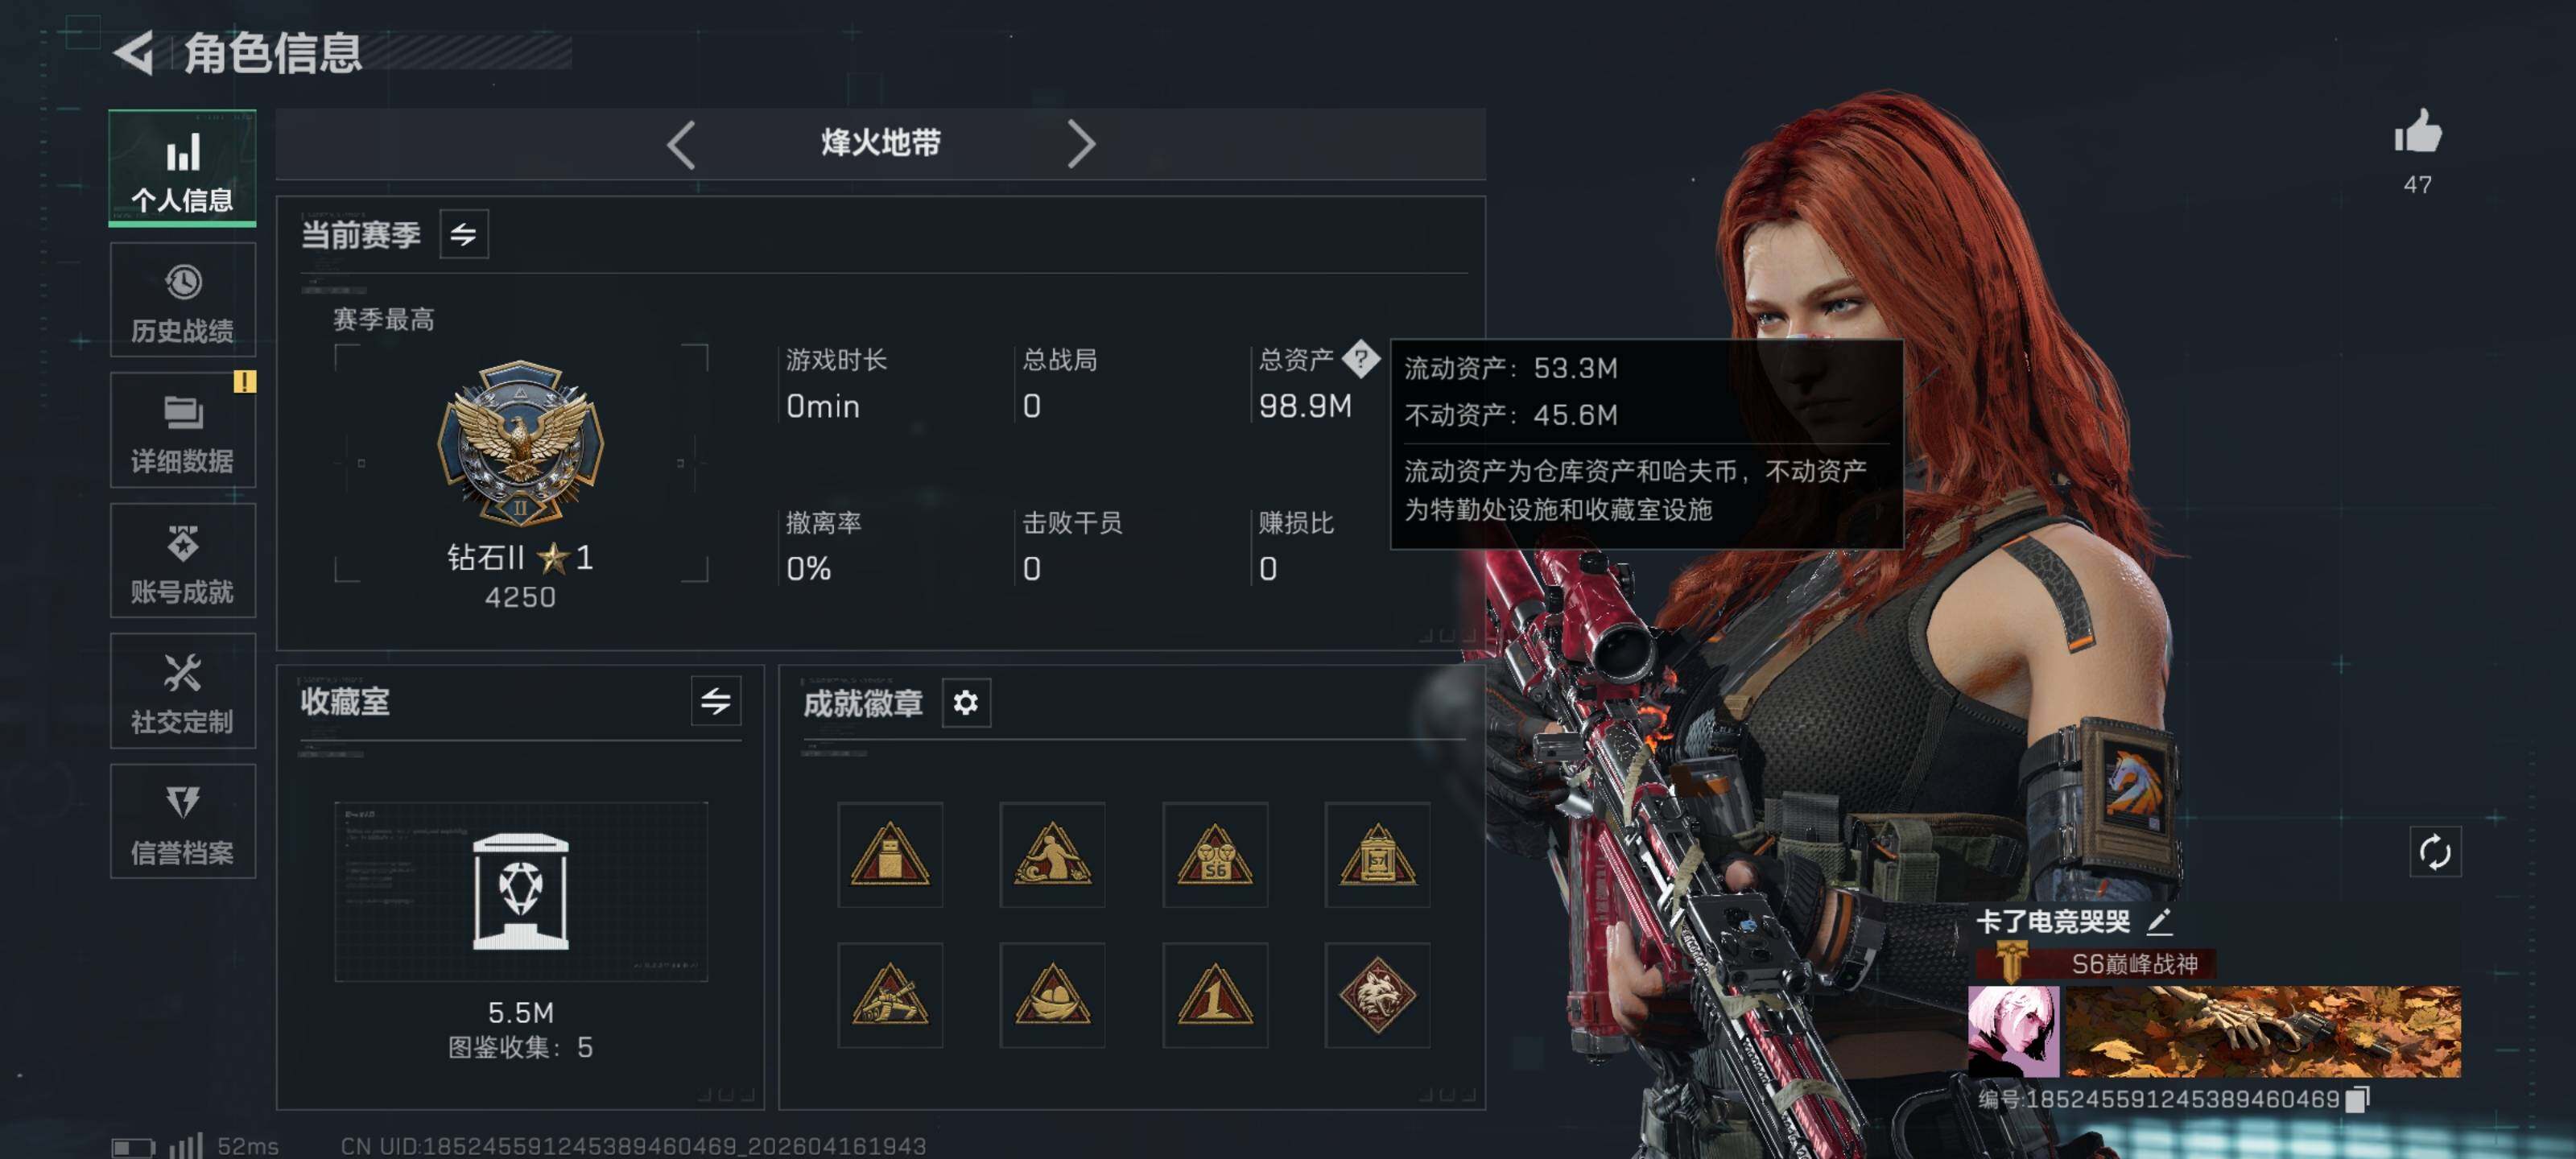Go to 社交定制 section
The width and height of the screenshot is (2576, 1159).
(182, 691)
